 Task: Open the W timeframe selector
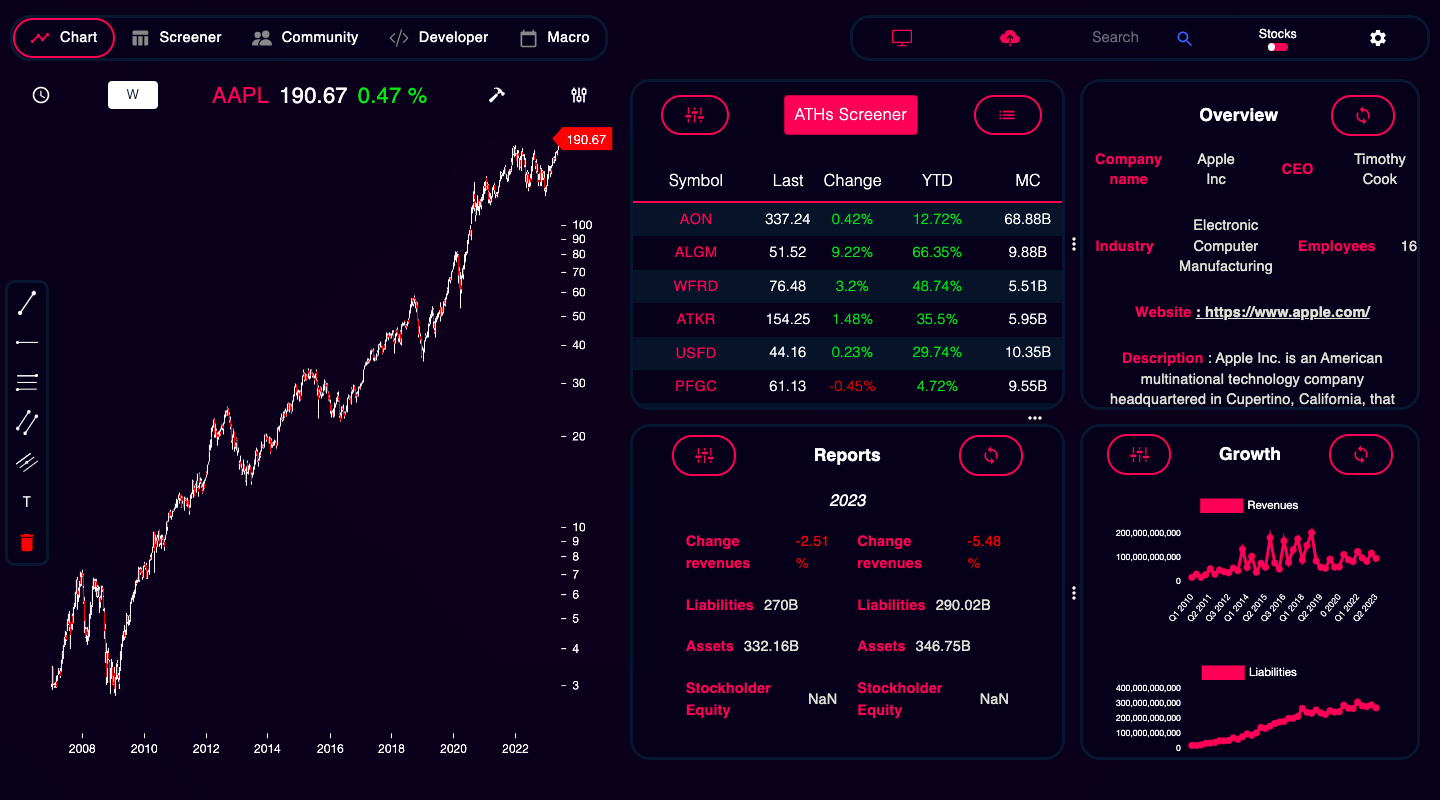tap(133, 95)
